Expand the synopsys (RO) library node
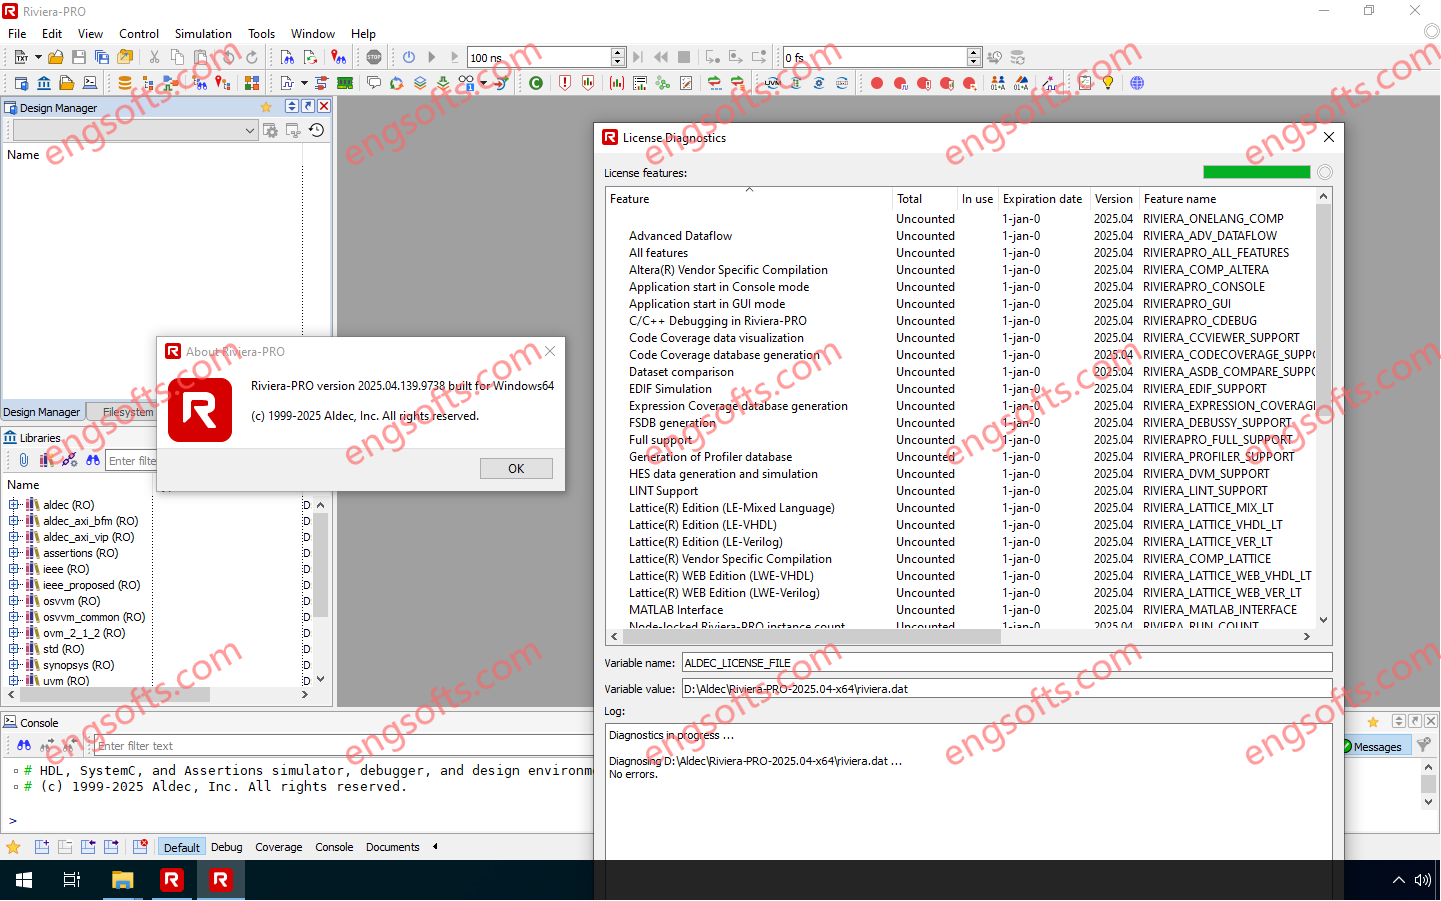The image size is (1441, 901). tap(14, 665)
